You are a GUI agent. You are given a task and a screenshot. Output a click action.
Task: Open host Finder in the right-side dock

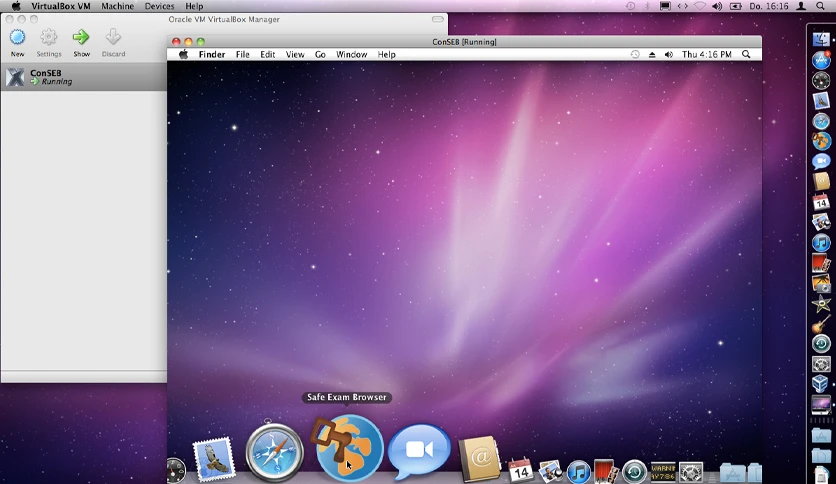pyautogui.click(x=821, y=38)
